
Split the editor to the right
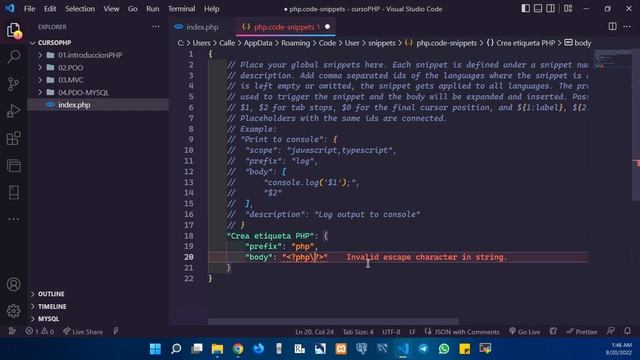(612, 27)
